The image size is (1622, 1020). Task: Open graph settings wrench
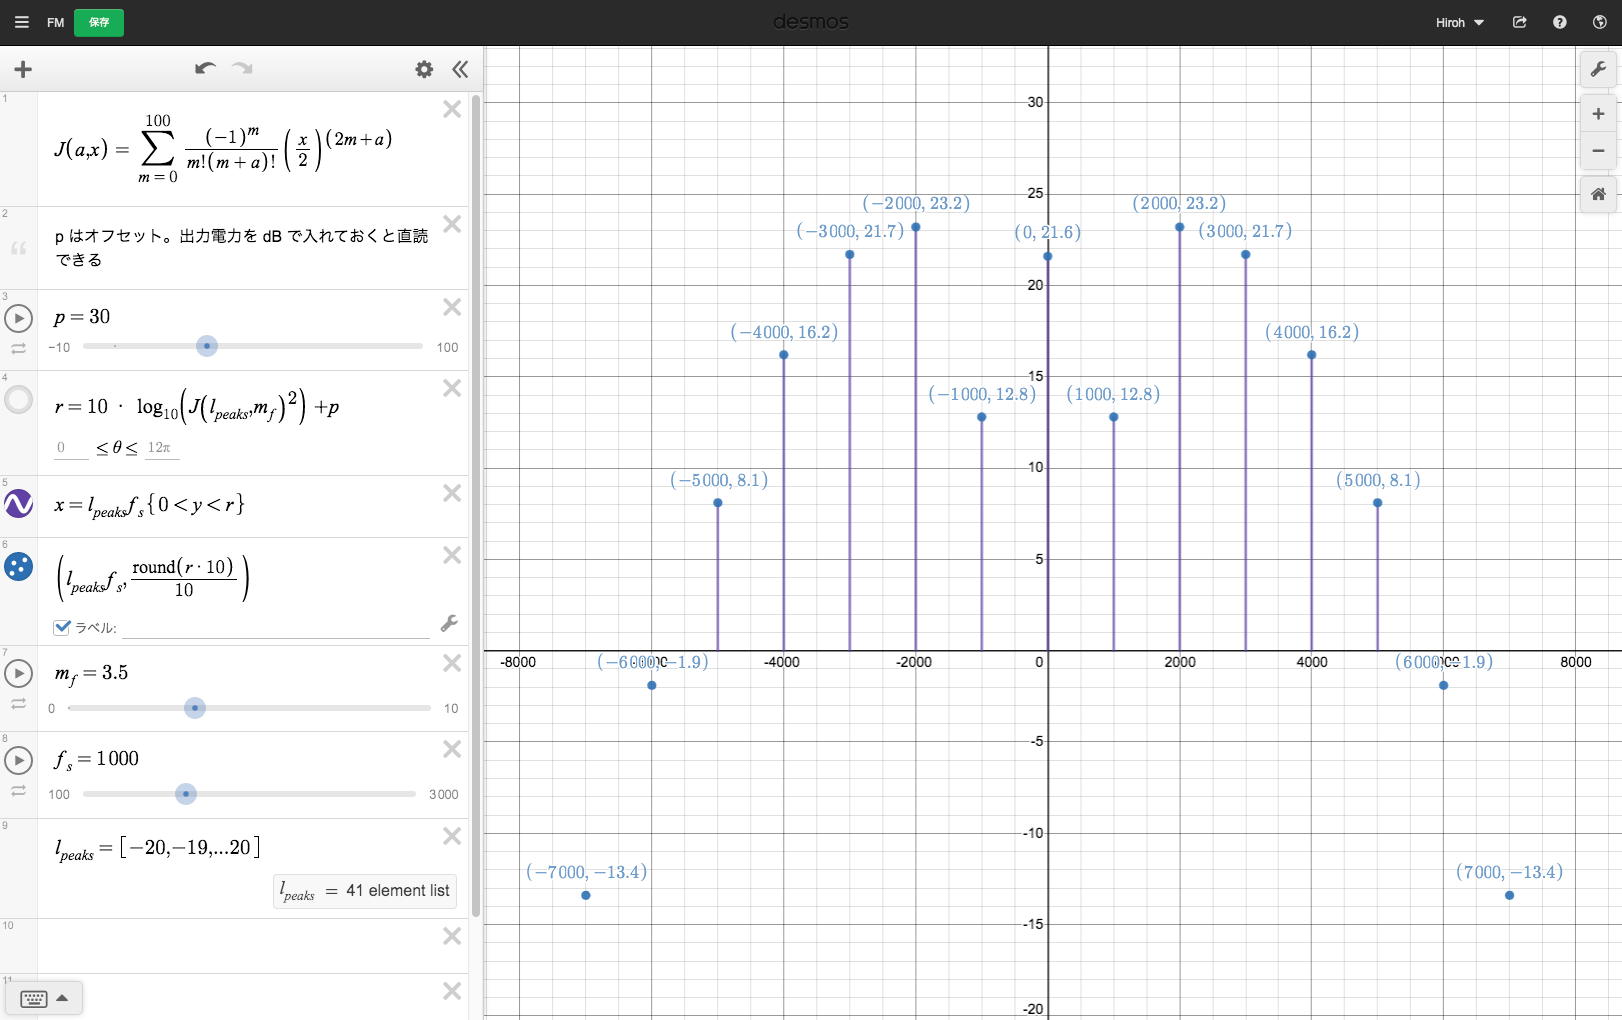1598,69
